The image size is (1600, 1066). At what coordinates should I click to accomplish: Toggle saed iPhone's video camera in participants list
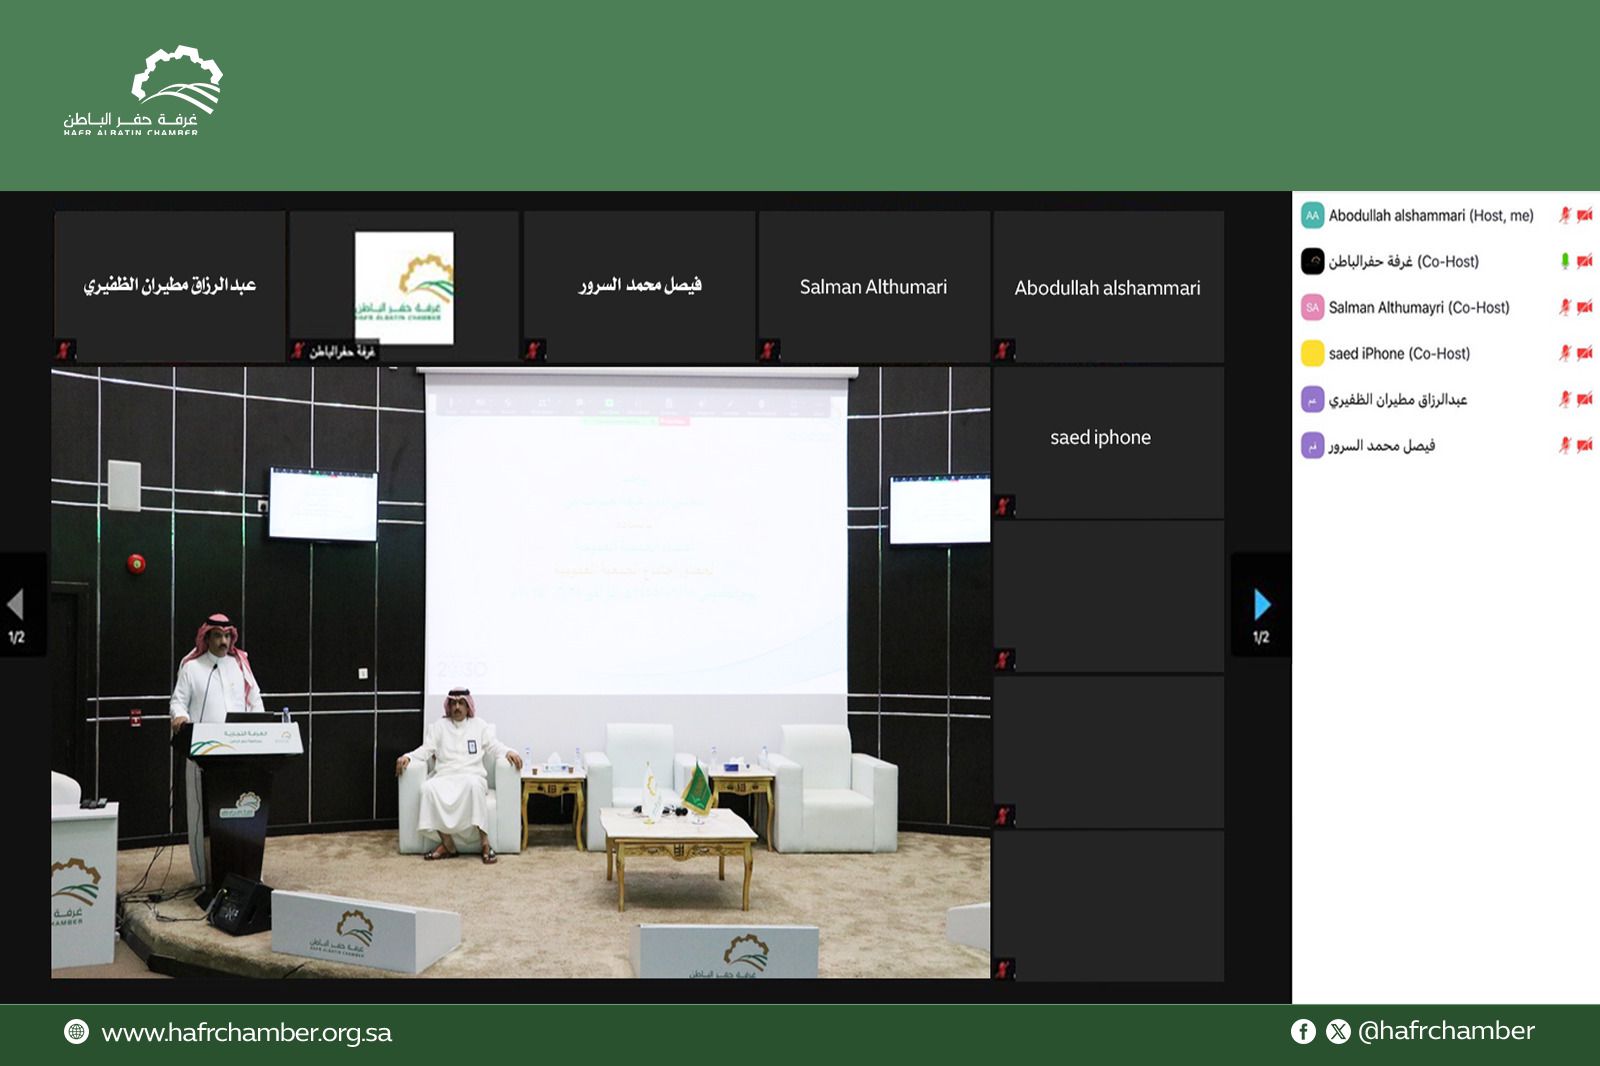pyautogui.click(x=1584, y=353)
